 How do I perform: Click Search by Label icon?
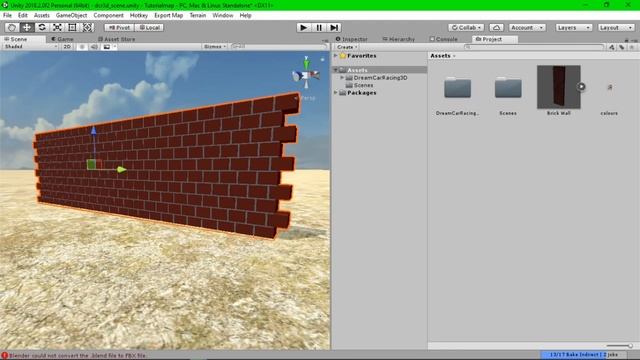point(622,47)
